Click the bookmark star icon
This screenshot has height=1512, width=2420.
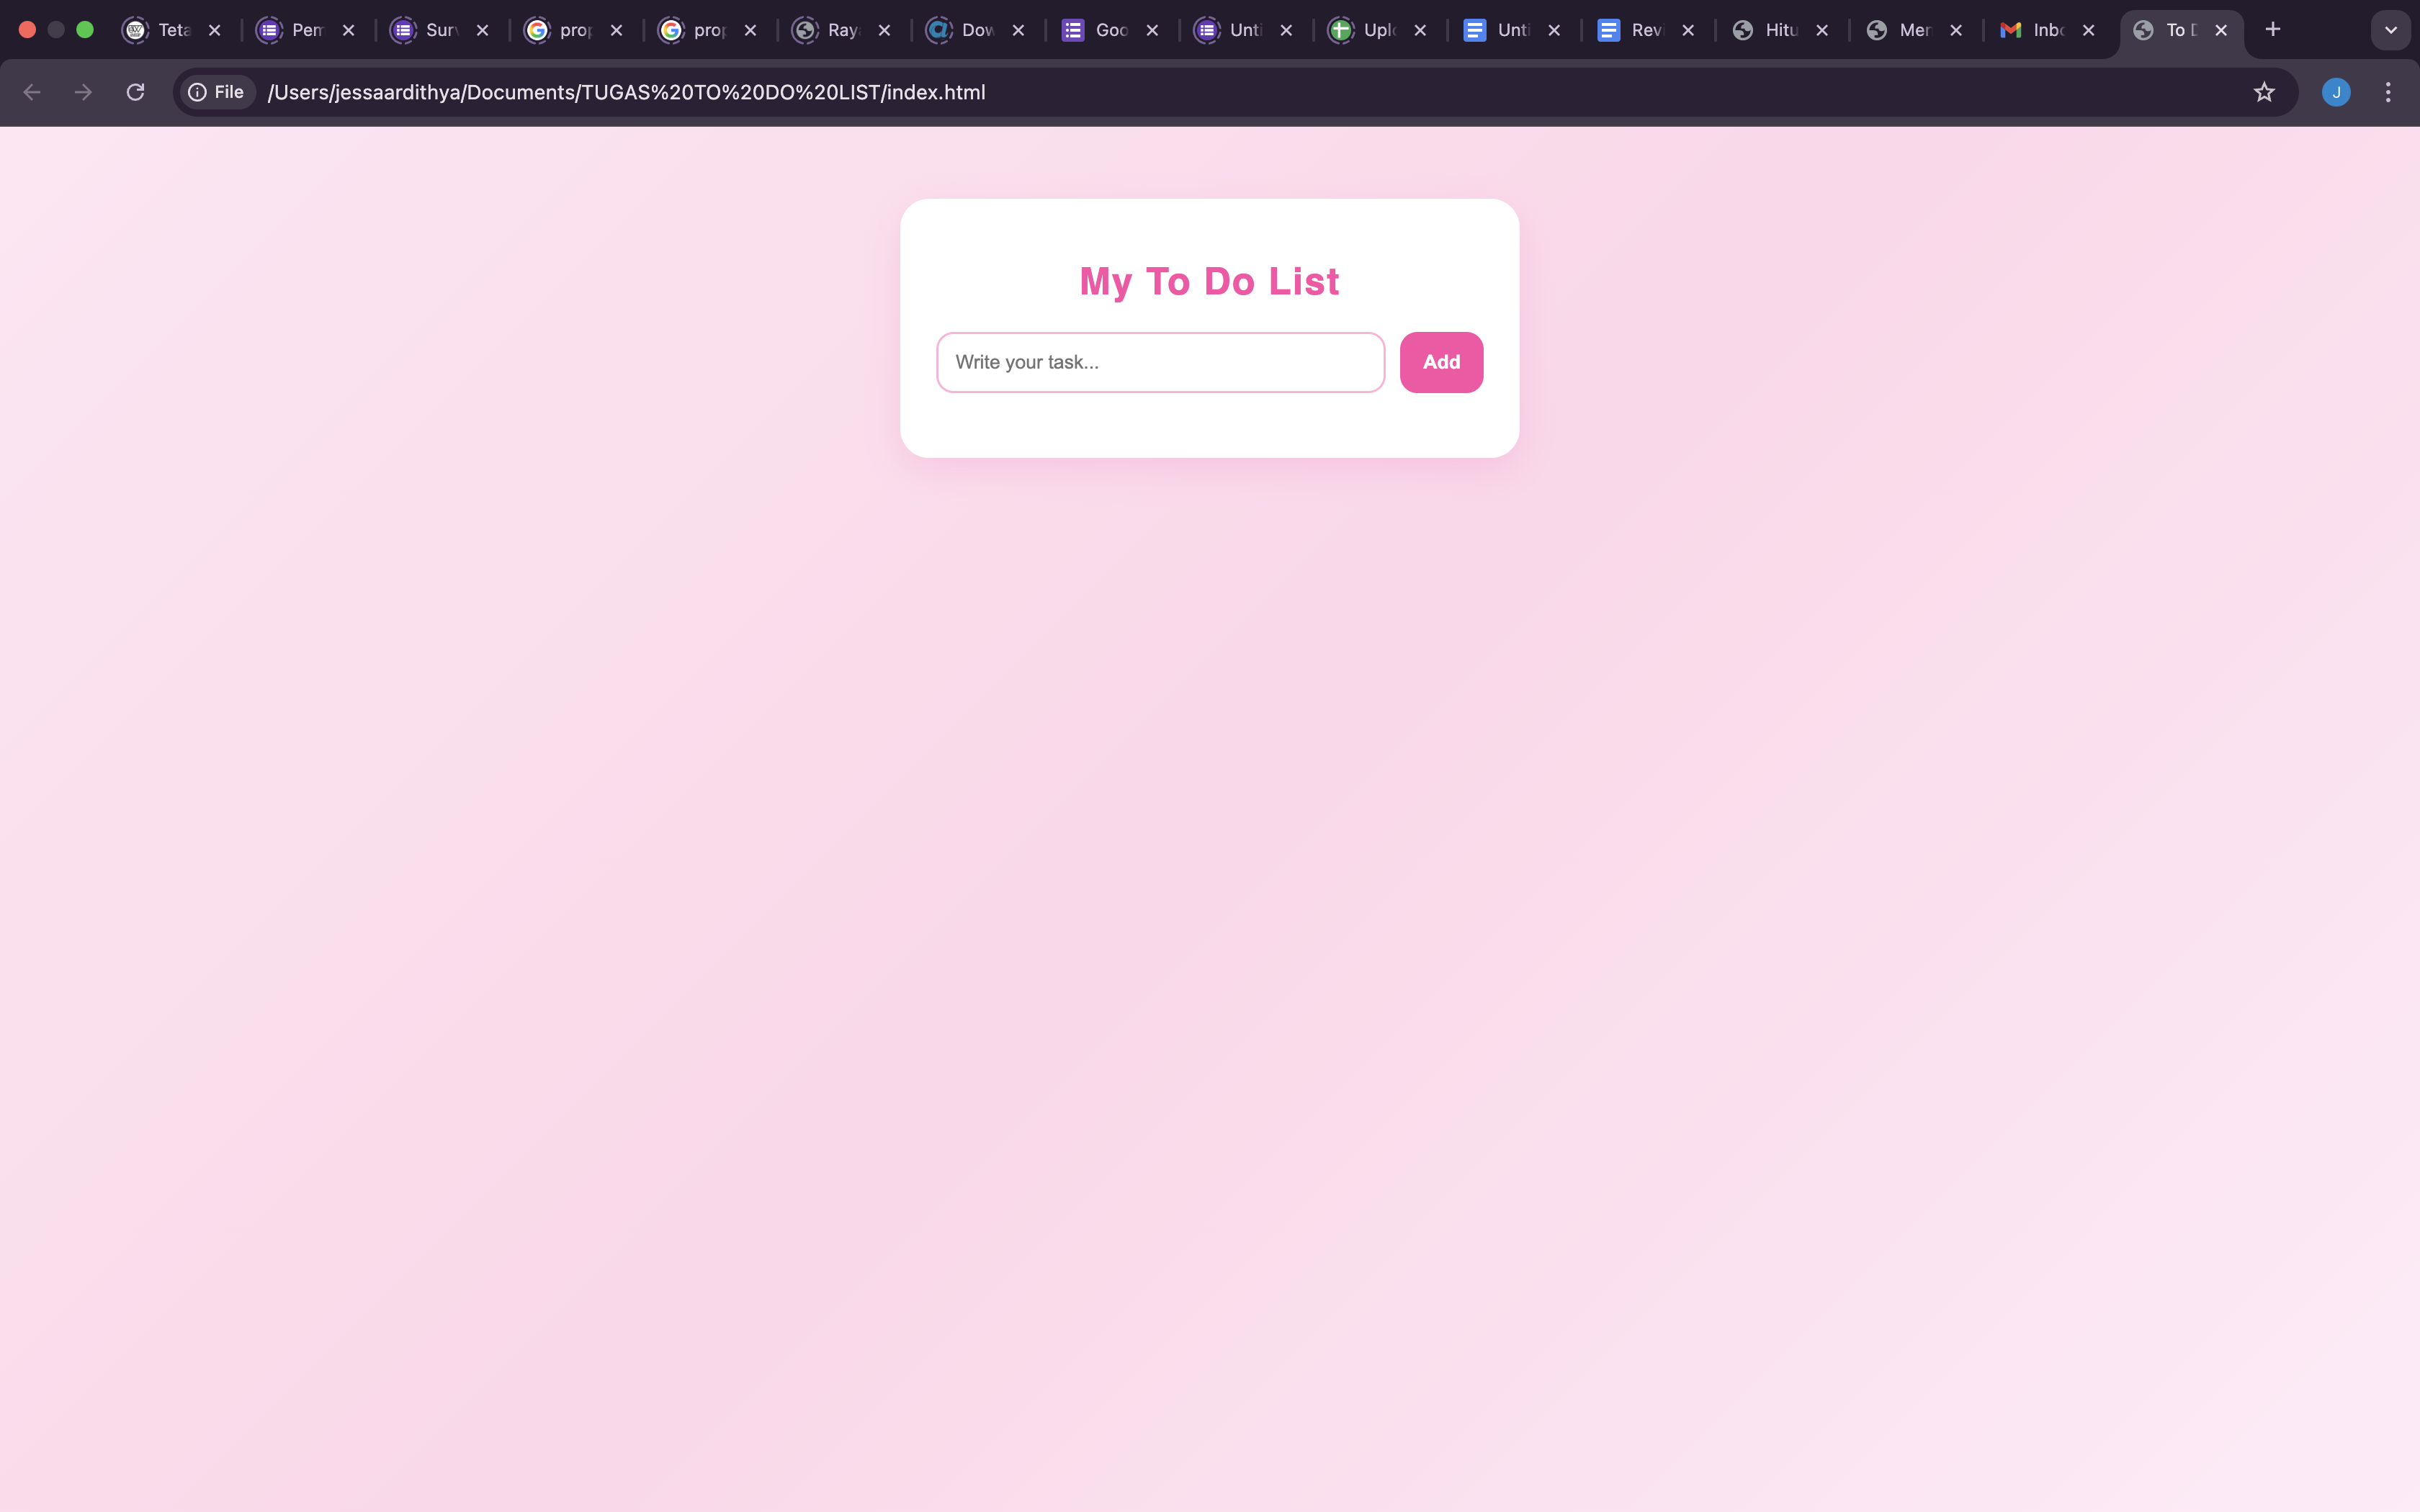(2264, 92)
